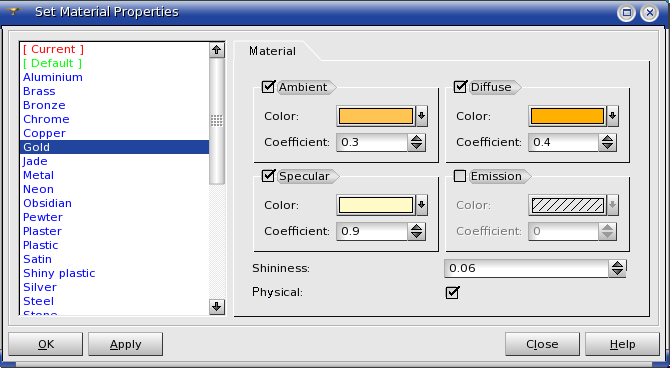Uncheck the Ambient checkbox
Screen dimensions: 671x369
click(x=268, y=87)
